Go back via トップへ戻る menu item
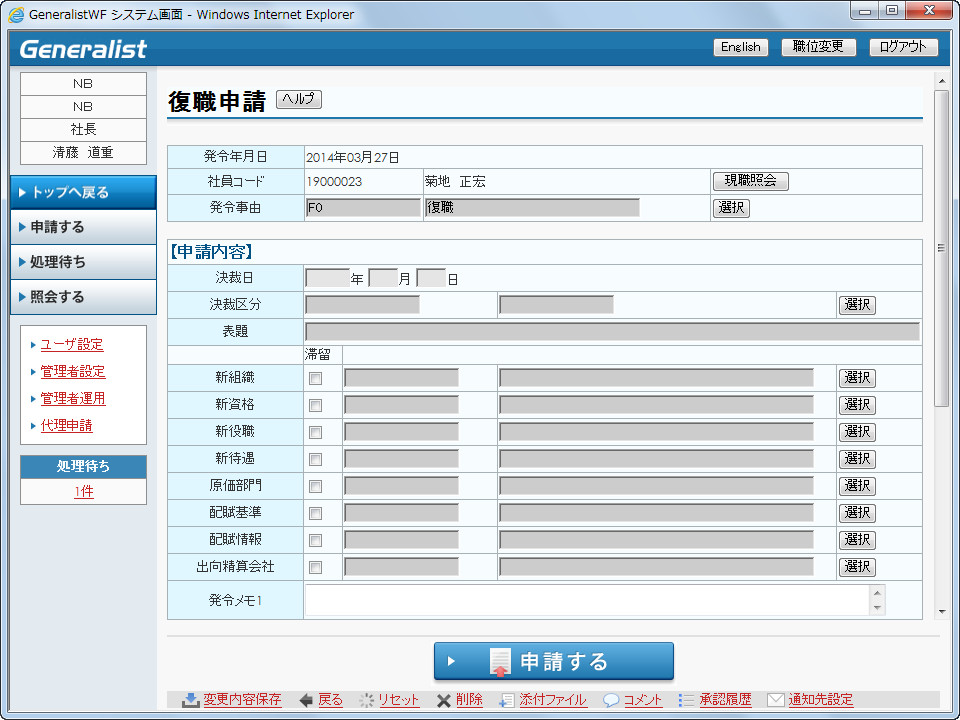 [x=83, y=192]
